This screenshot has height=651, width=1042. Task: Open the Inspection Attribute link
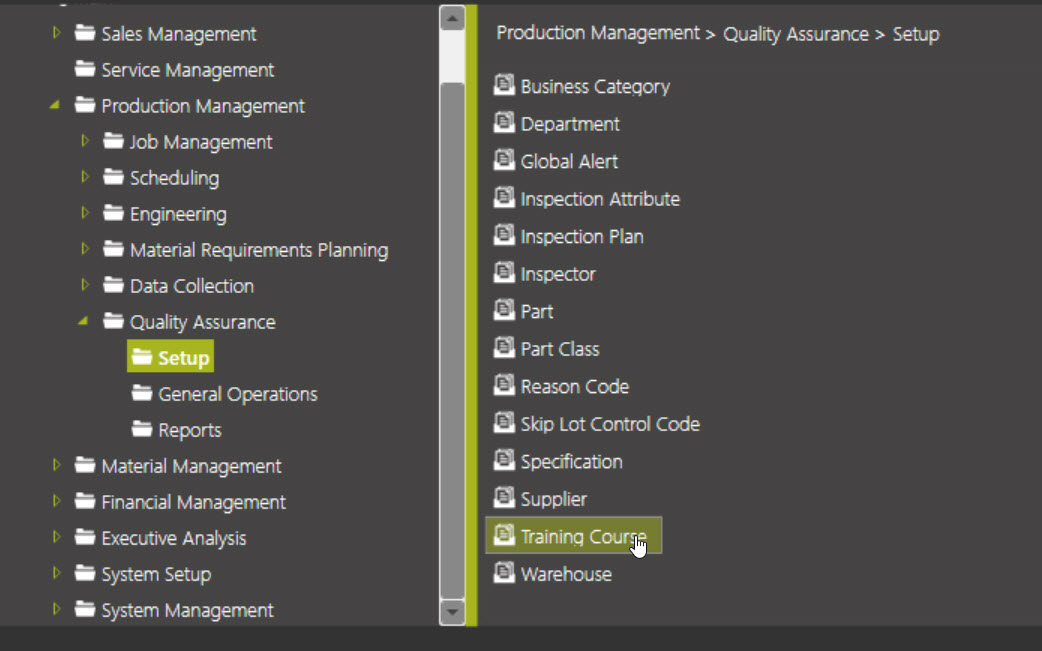click(x=599, y=199)
